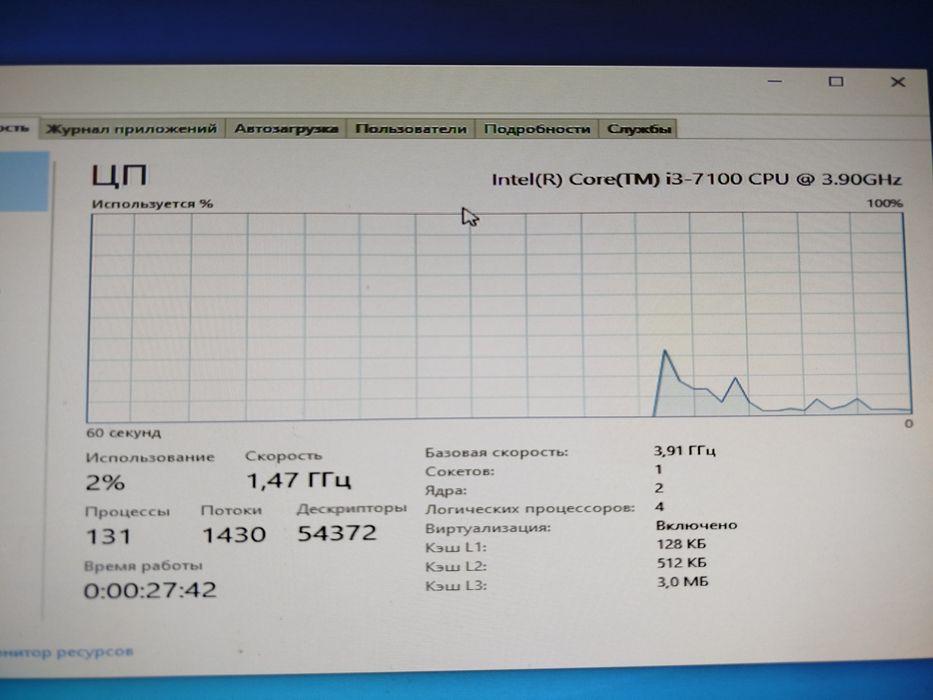The image size is (933, 700).
Task: Click the 128 КБ L1 cache value
Action: pyautogui.click(x=681, y=544)
